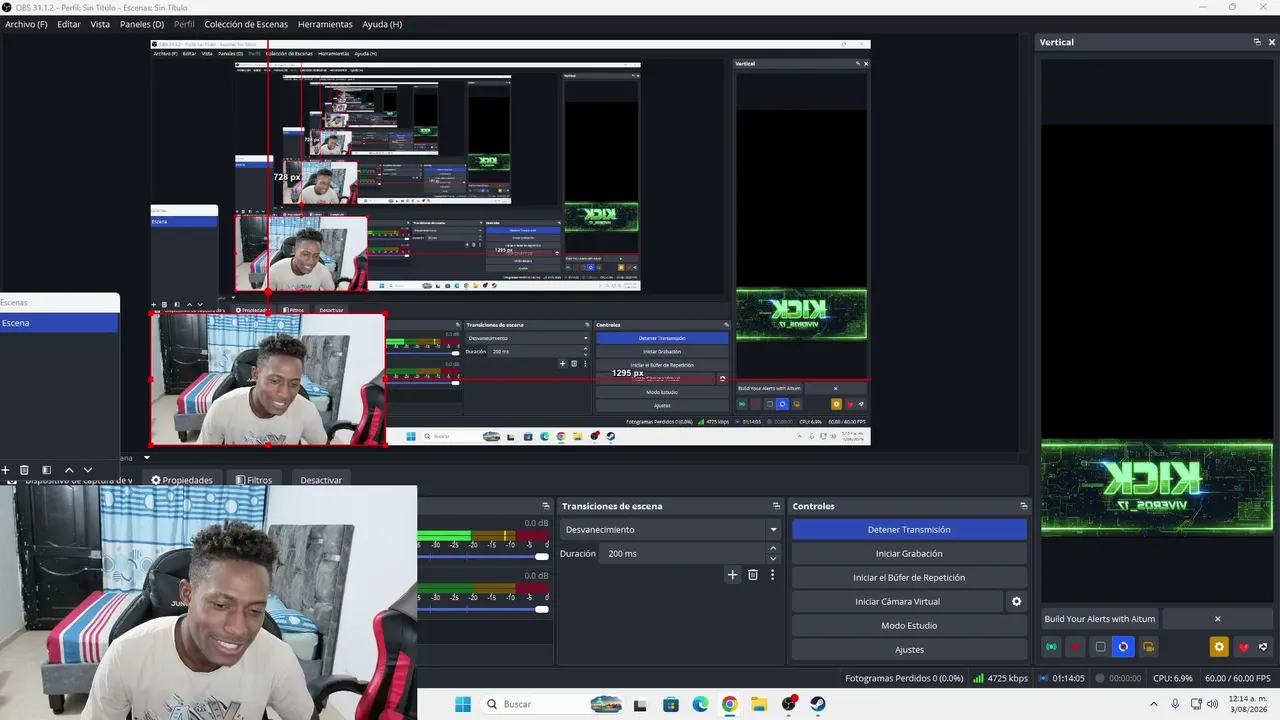Open the Paneles (D) menu
The height and width of the screenshot is (720, 1280).
coord(142,24)
